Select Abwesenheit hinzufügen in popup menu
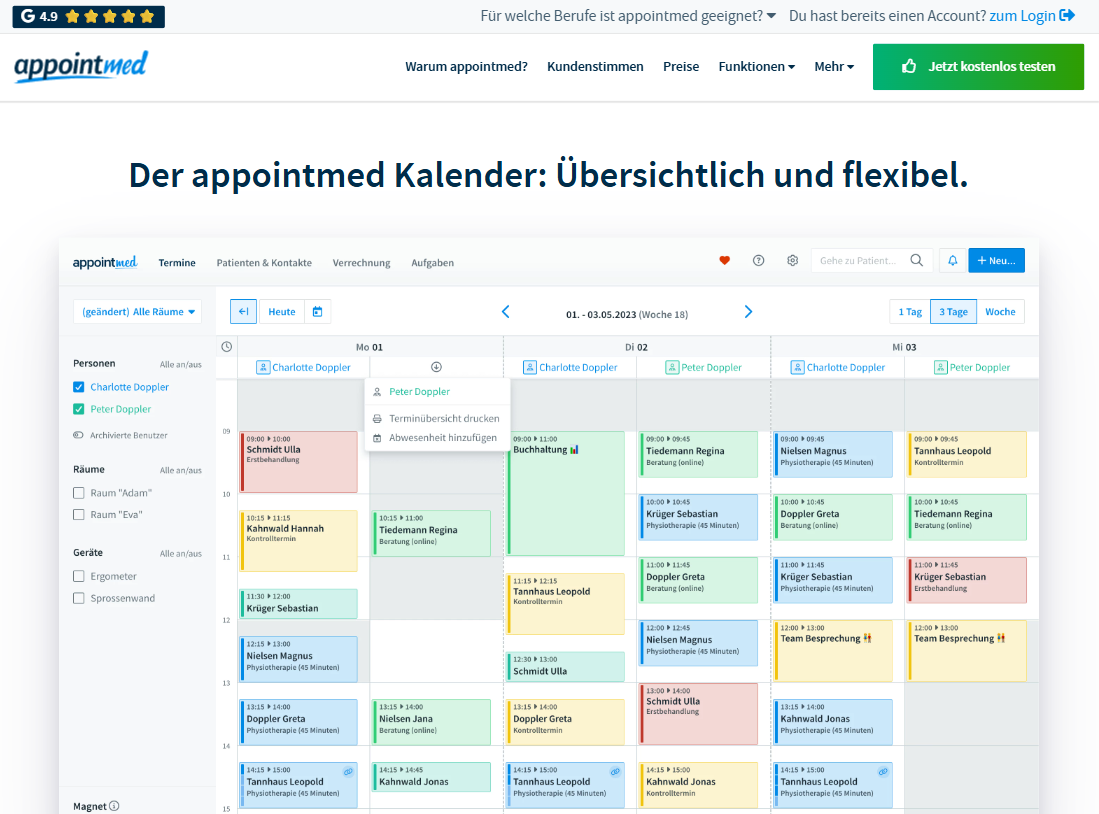Viewport: 1099px width, 814px height. [x=443, y=437]
